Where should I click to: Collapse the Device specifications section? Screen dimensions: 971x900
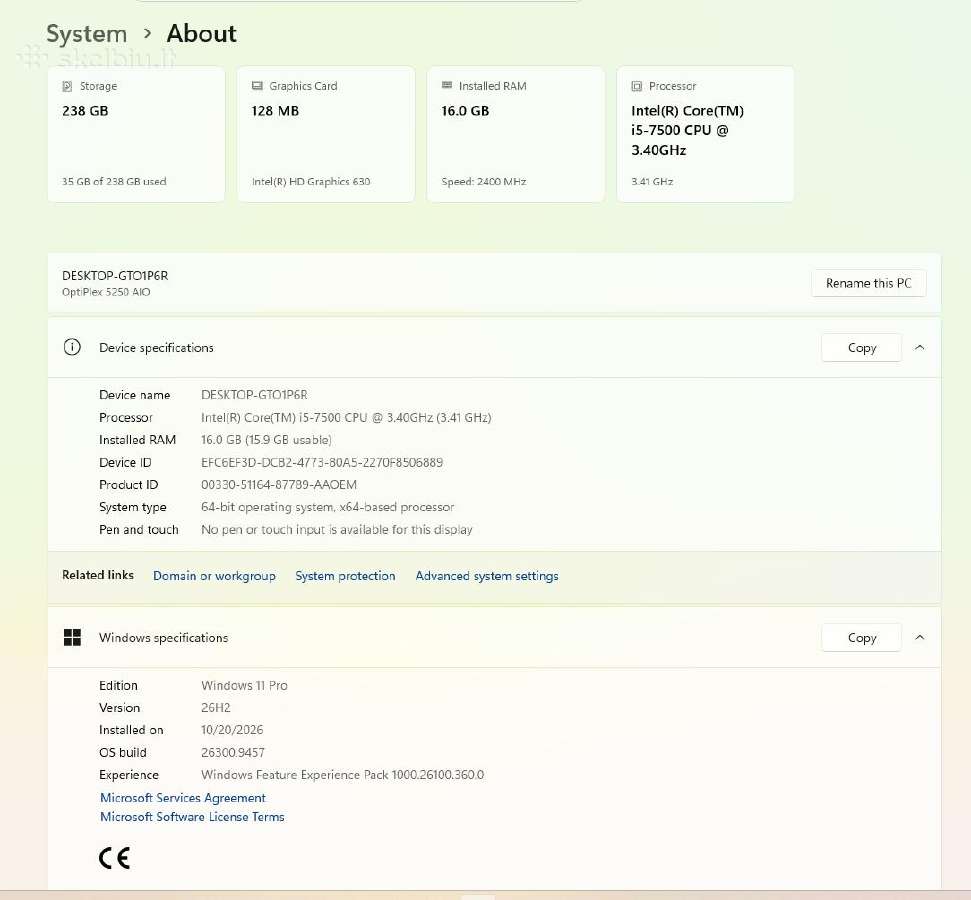pyautogui.click(x=920, y=347)
